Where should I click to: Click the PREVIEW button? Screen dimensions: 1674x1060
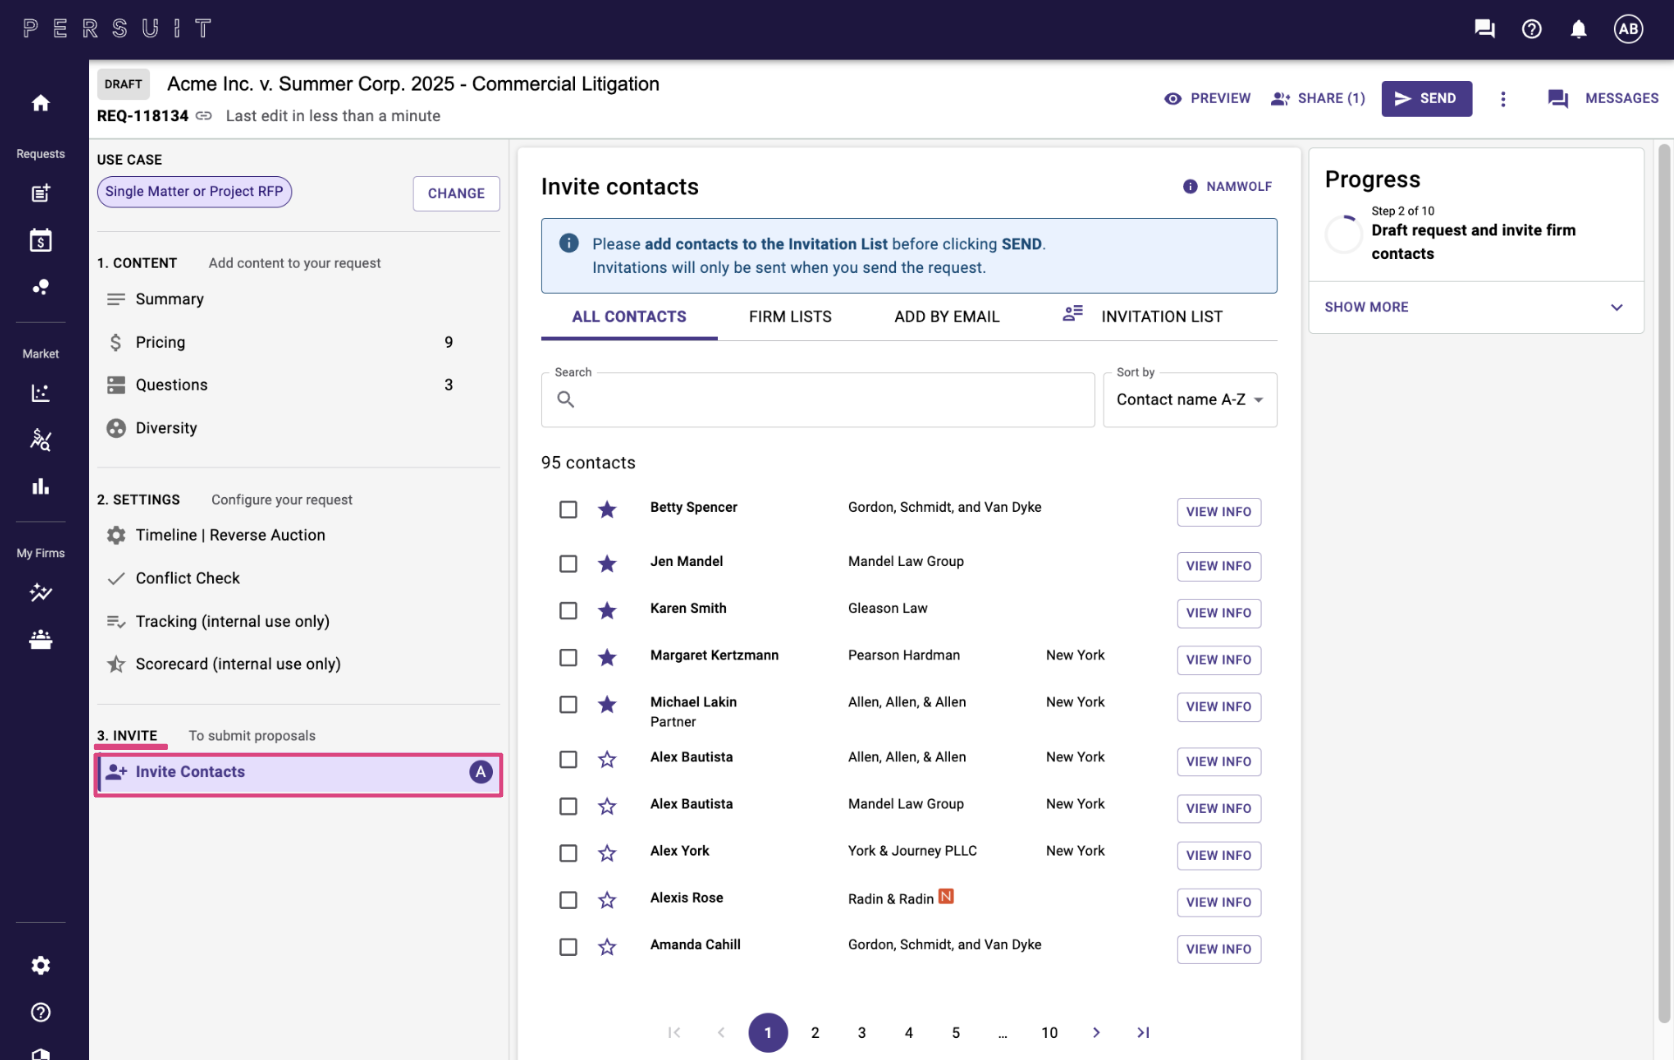1208,99
